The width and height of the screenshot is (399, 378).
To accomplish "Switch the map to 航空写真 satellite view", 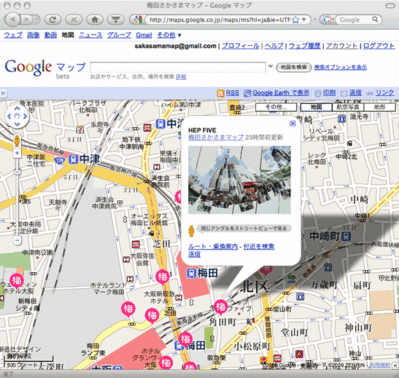I will click(348, 107).
